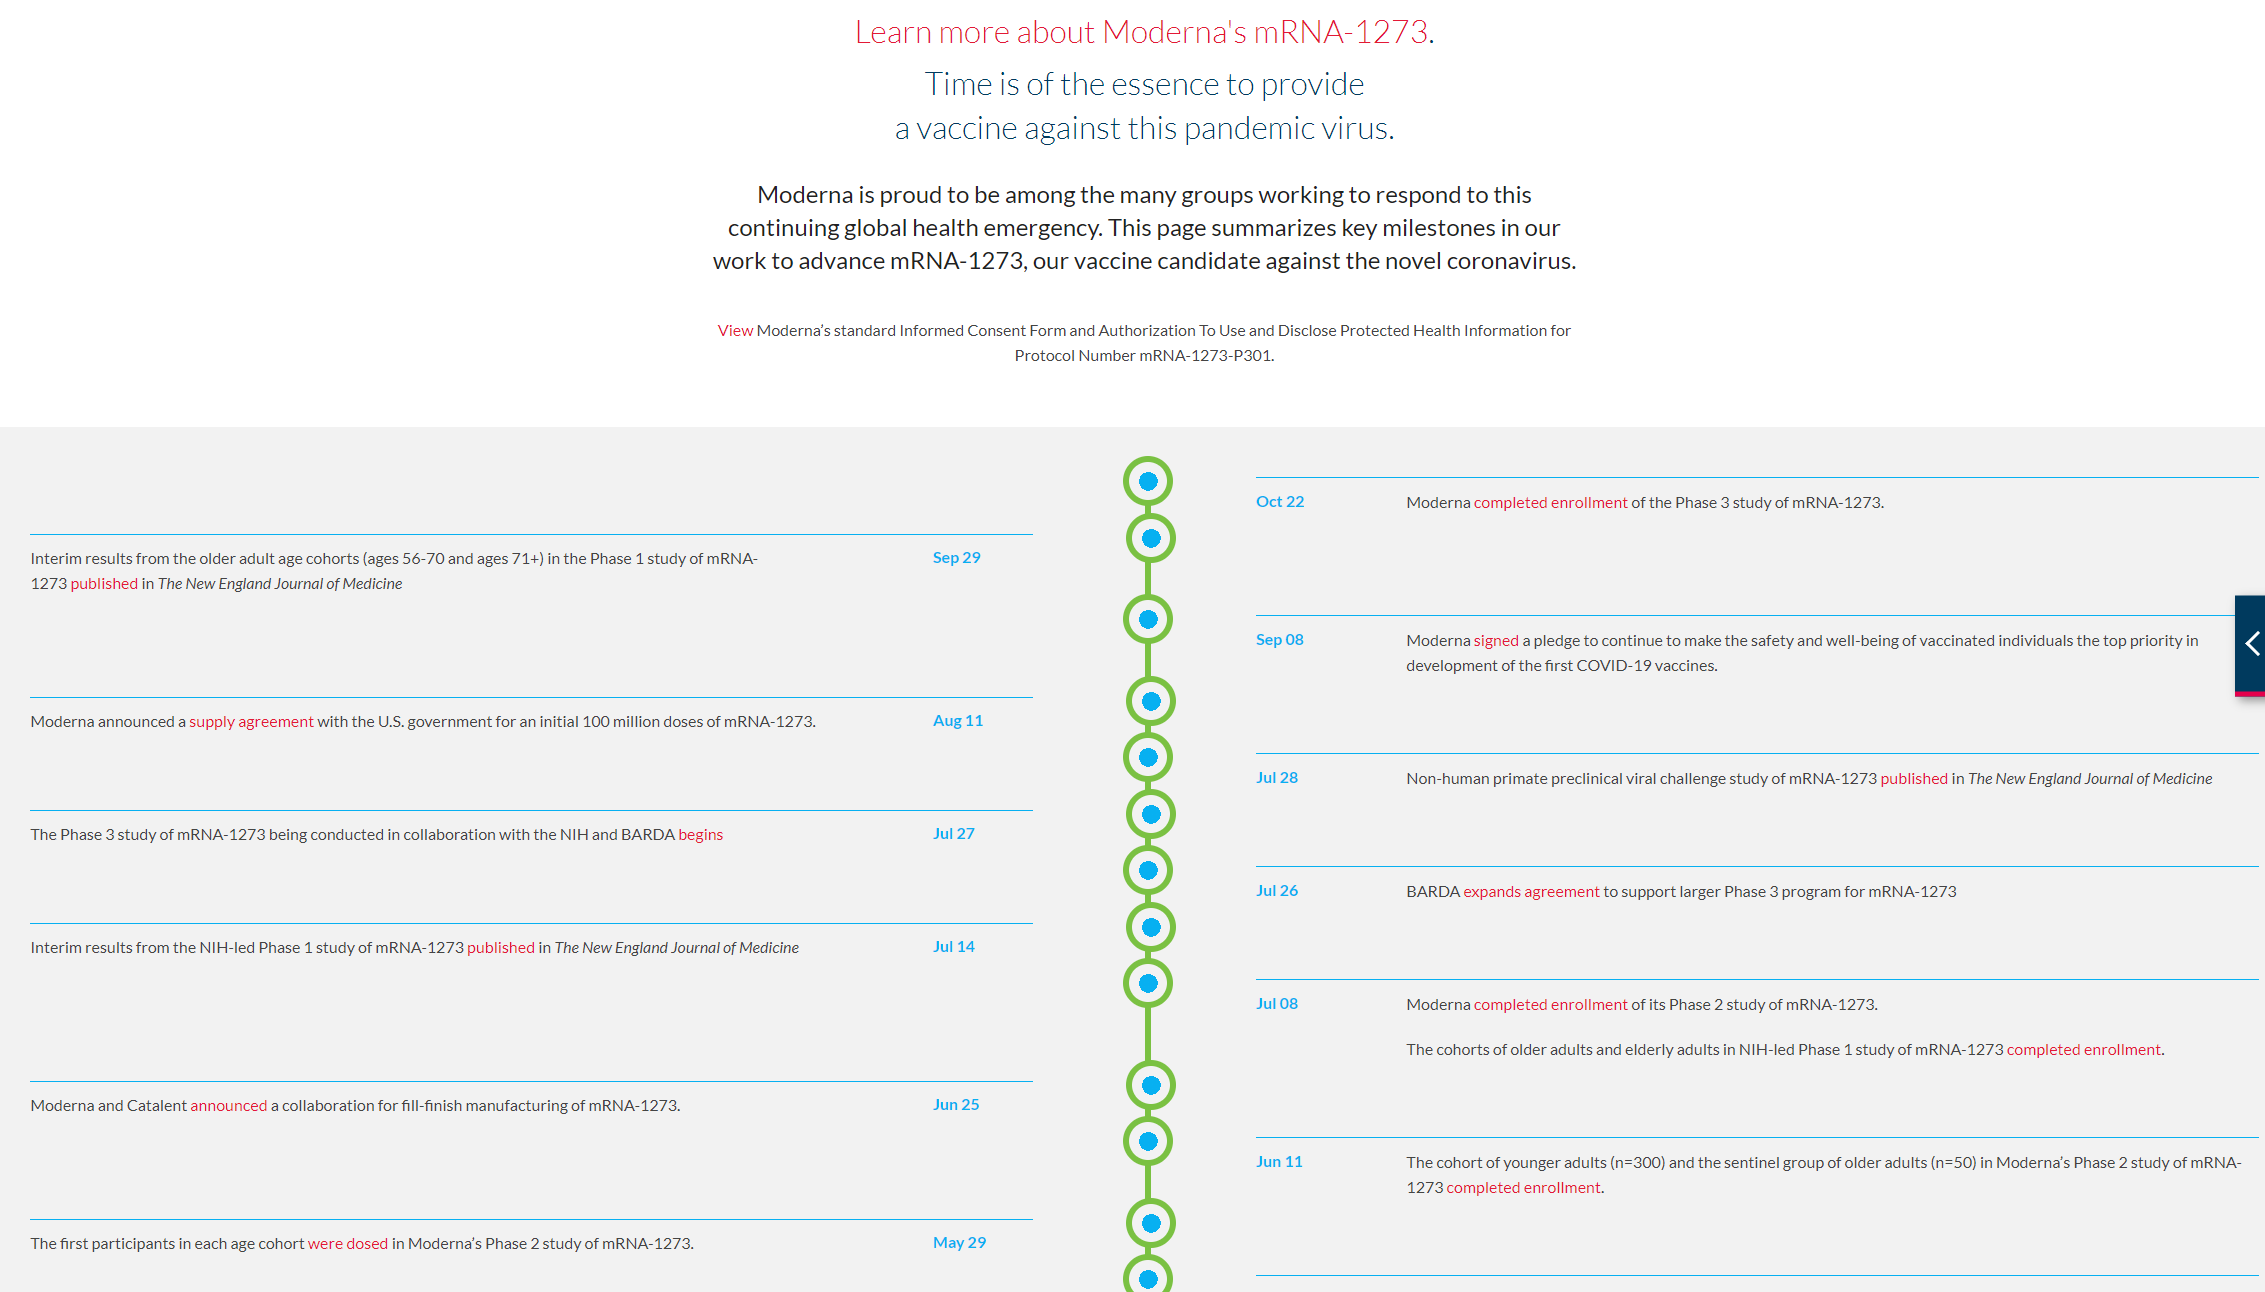Click 'signed' link in Sep 08 entry
The width and height of the screenshot is (2265, 1292).
(1495, 641)
